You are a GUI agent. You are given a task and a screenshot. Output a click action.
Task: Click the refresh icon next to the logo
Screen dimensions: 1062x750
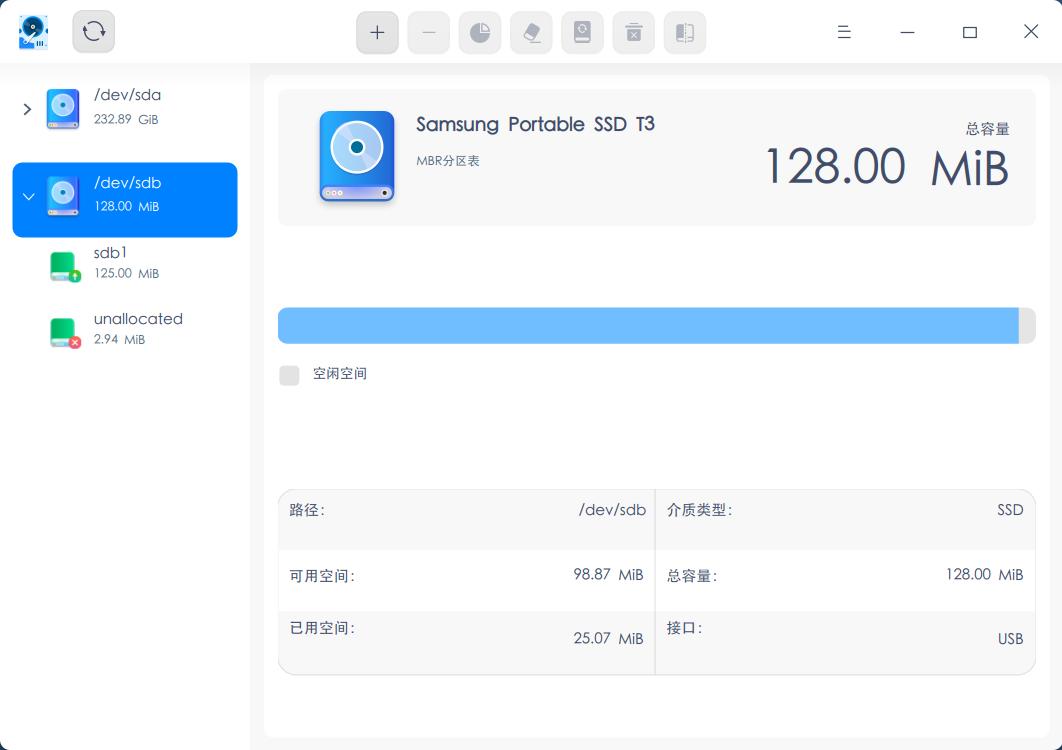click(x=93, y=31)
